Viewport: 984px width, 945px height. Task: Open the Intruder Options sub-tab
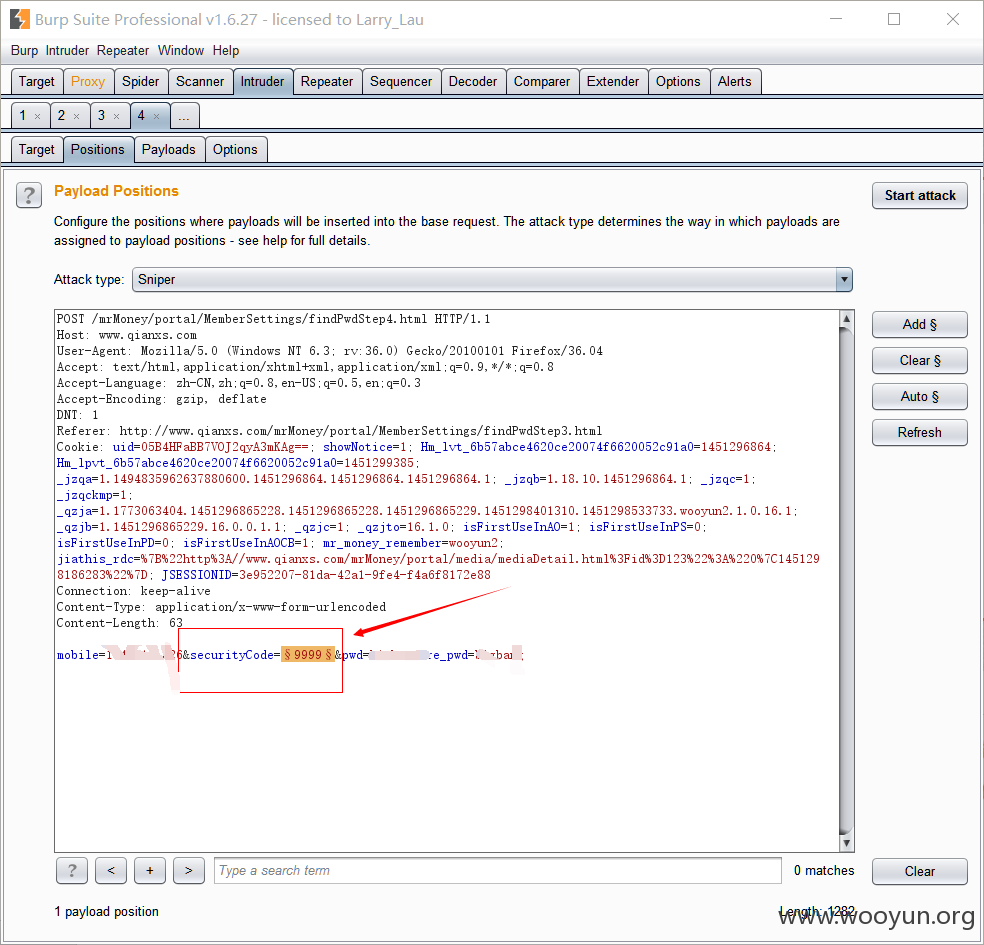click(x=235, y=149)
